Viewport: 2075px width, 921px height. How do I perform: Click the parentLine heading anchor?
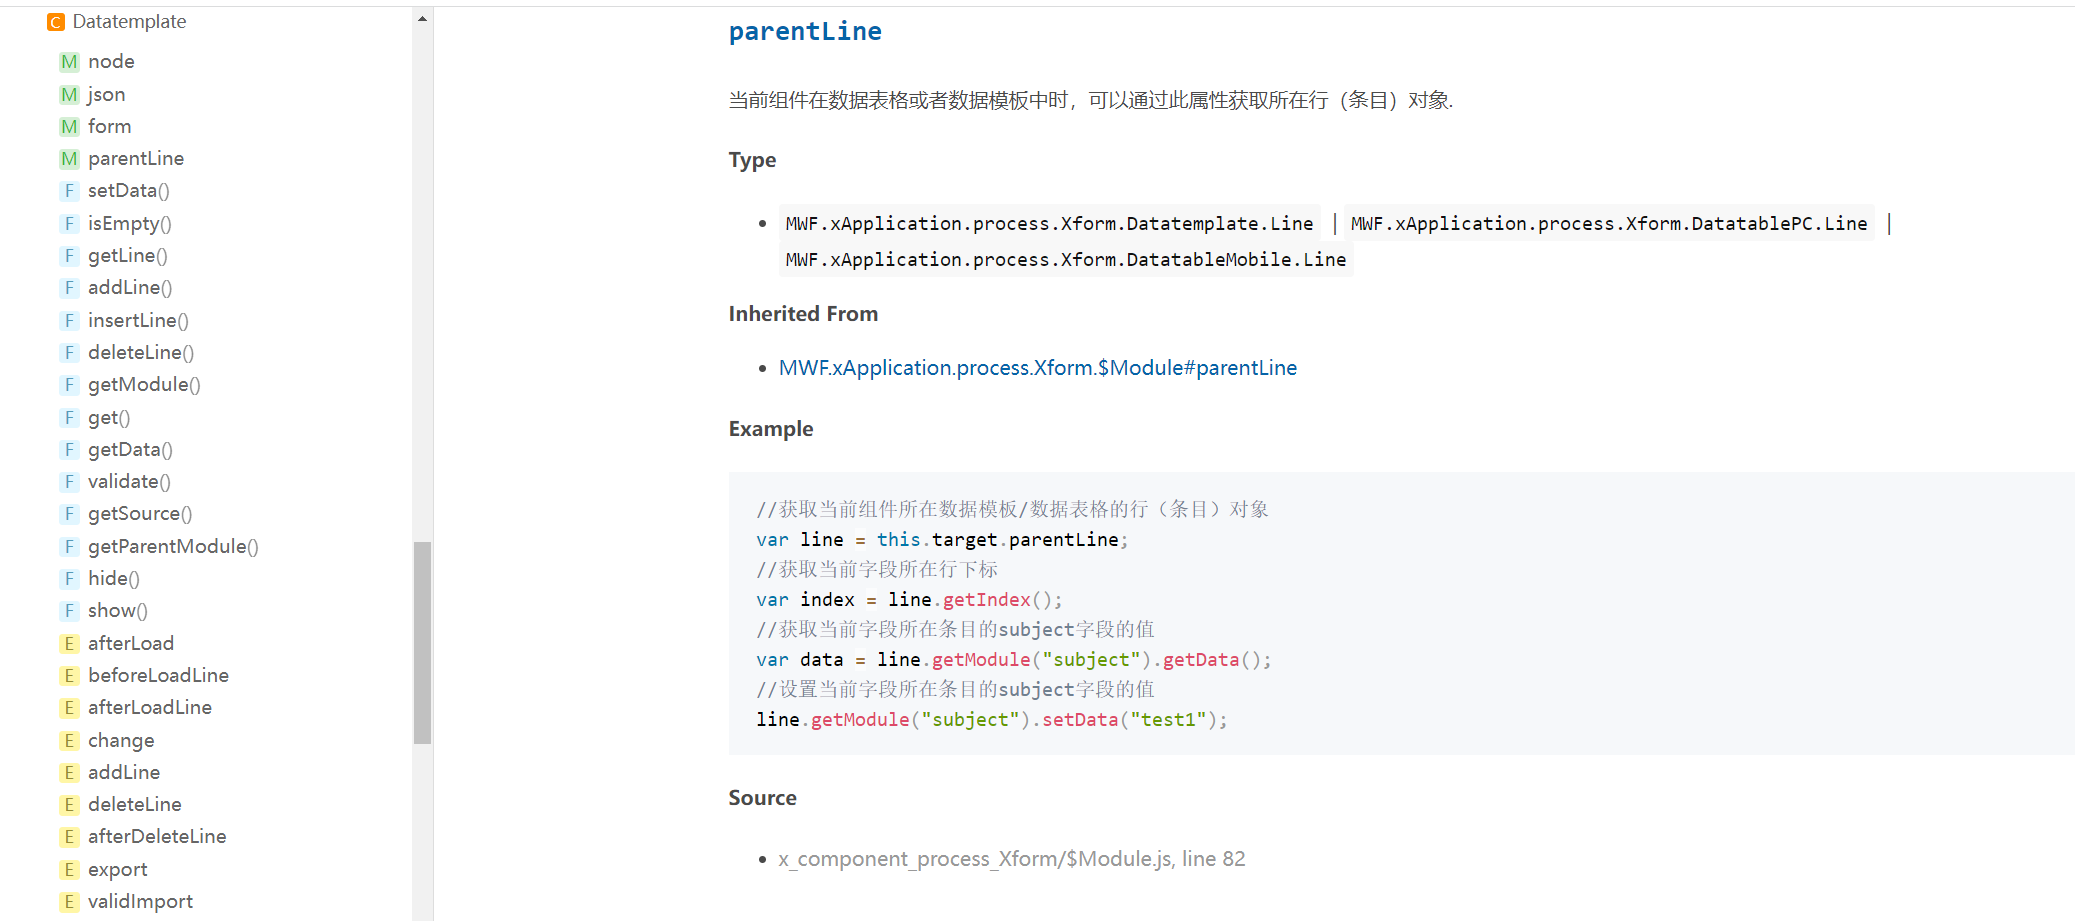(x=804, y=32)
